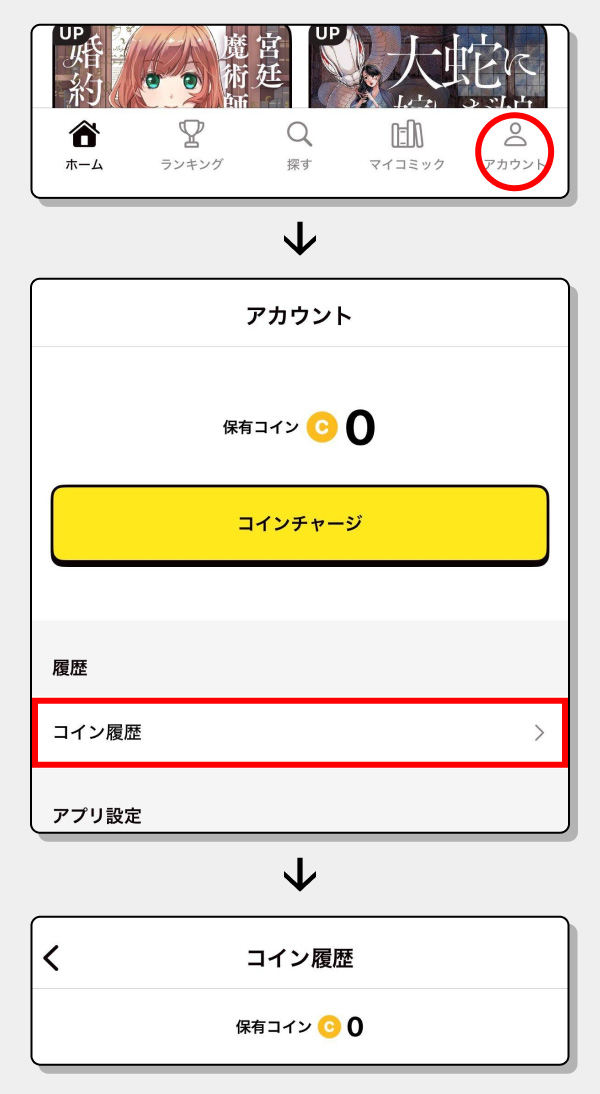Tap the アカウント person icon
Viewport: 600px width, 1094px height.
(514, 134)
